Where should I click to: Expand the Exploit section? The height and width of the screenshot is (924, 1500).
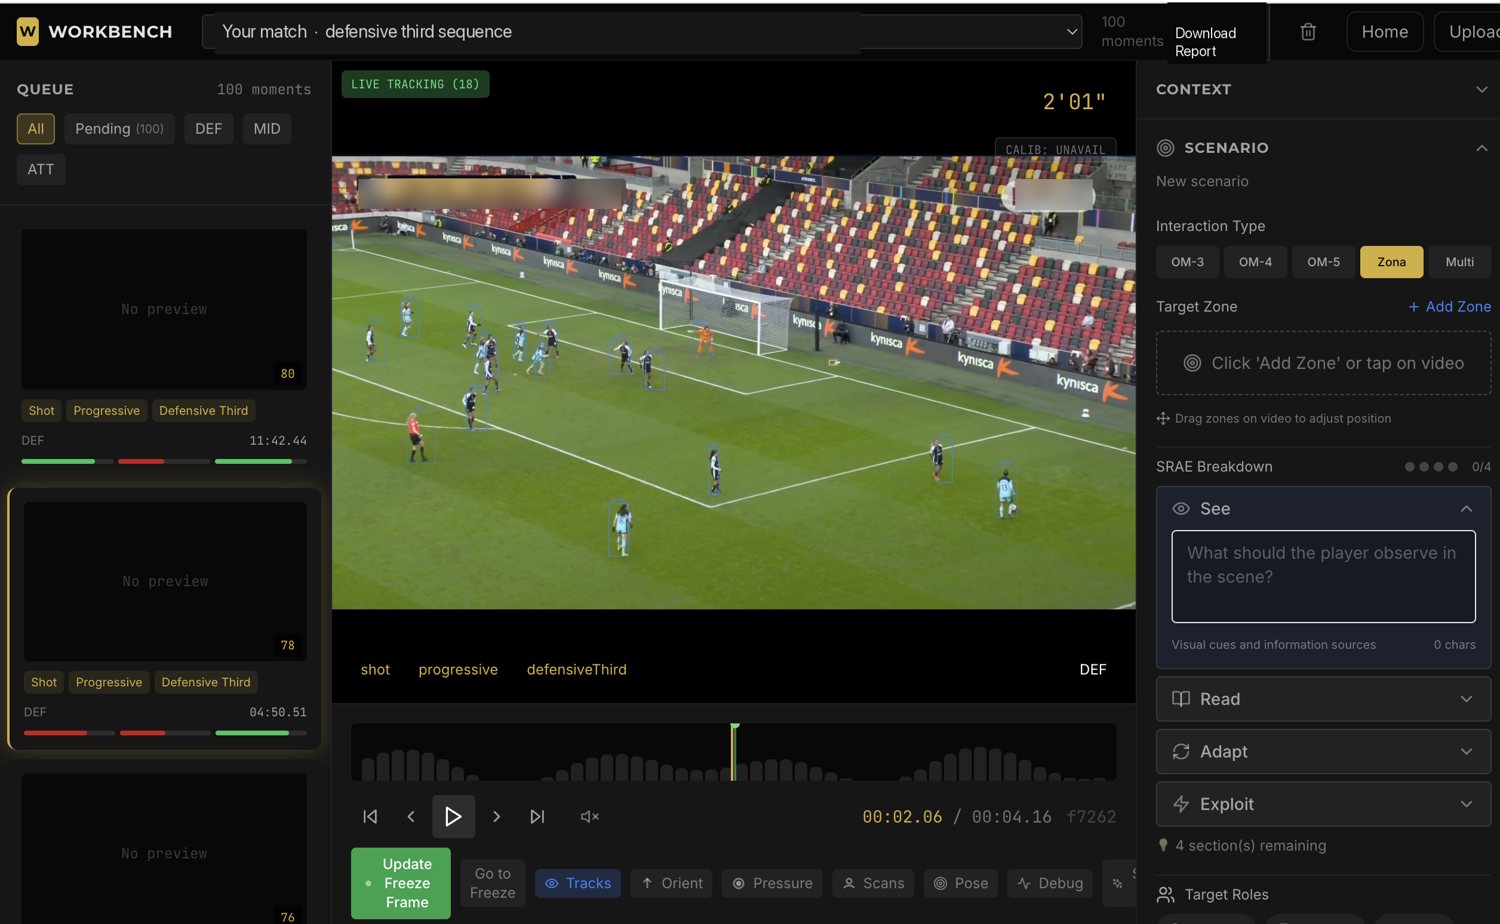(x=1323, y=804)
